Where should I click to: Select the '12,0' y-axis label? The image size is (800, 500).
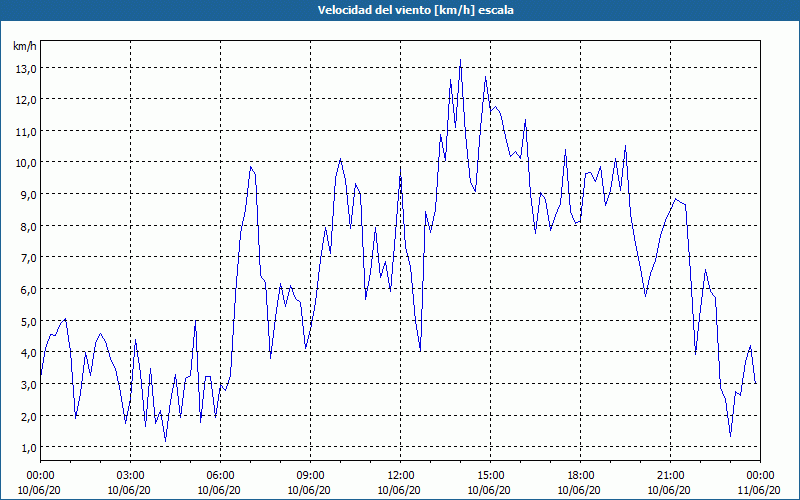[26, 100]
